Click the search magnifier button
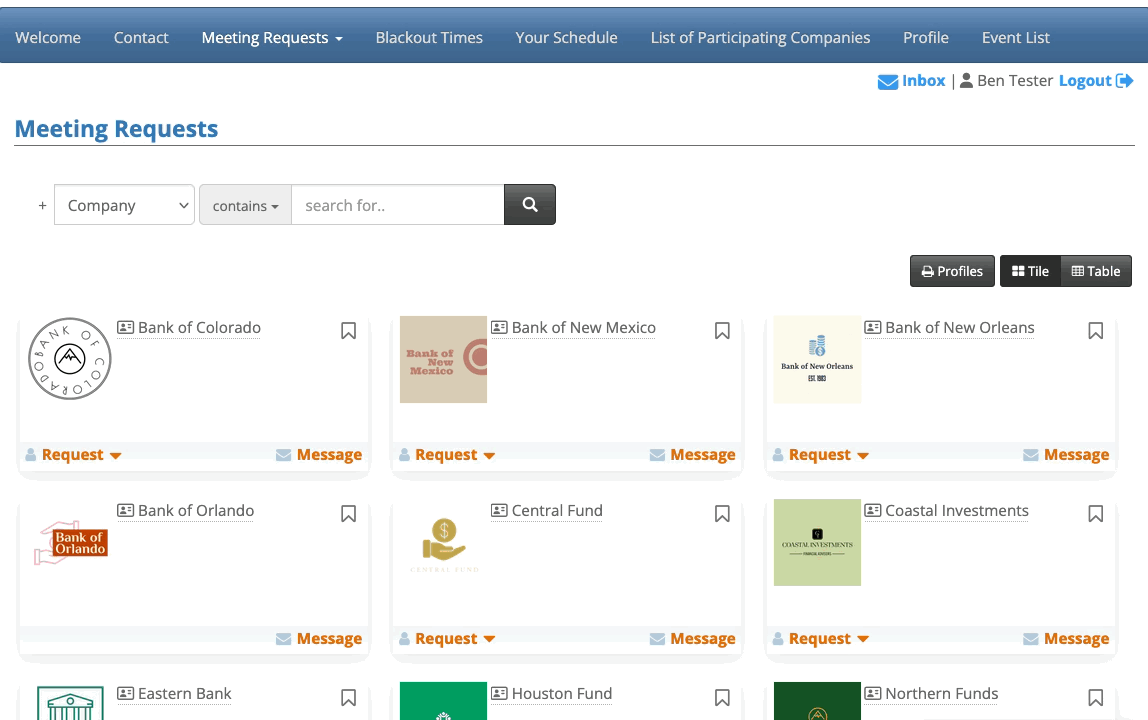This screenshot has height=720, width=1148. tap(530, 205)
